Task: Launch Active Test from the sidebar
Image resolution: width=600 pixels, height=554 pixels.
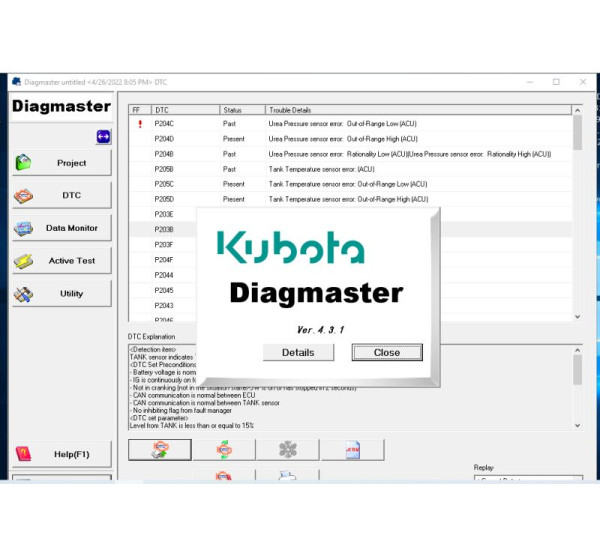Action: click(x=61, y=261)
